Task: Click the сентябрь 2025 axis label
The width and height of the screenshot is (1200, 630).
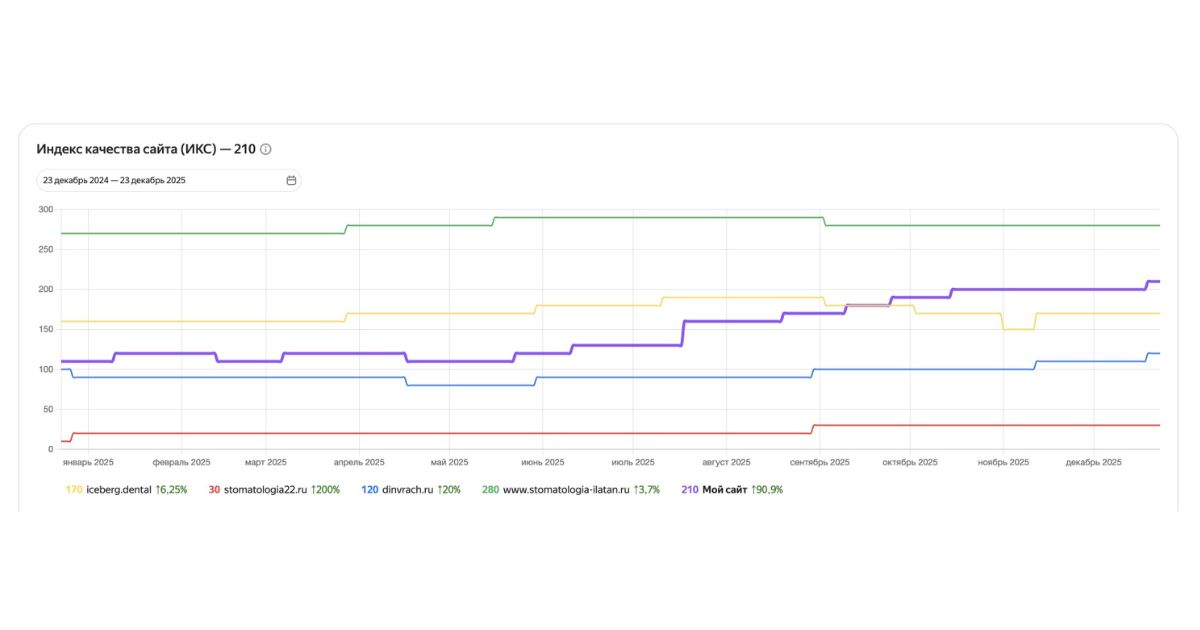Action: click(820, 462)
